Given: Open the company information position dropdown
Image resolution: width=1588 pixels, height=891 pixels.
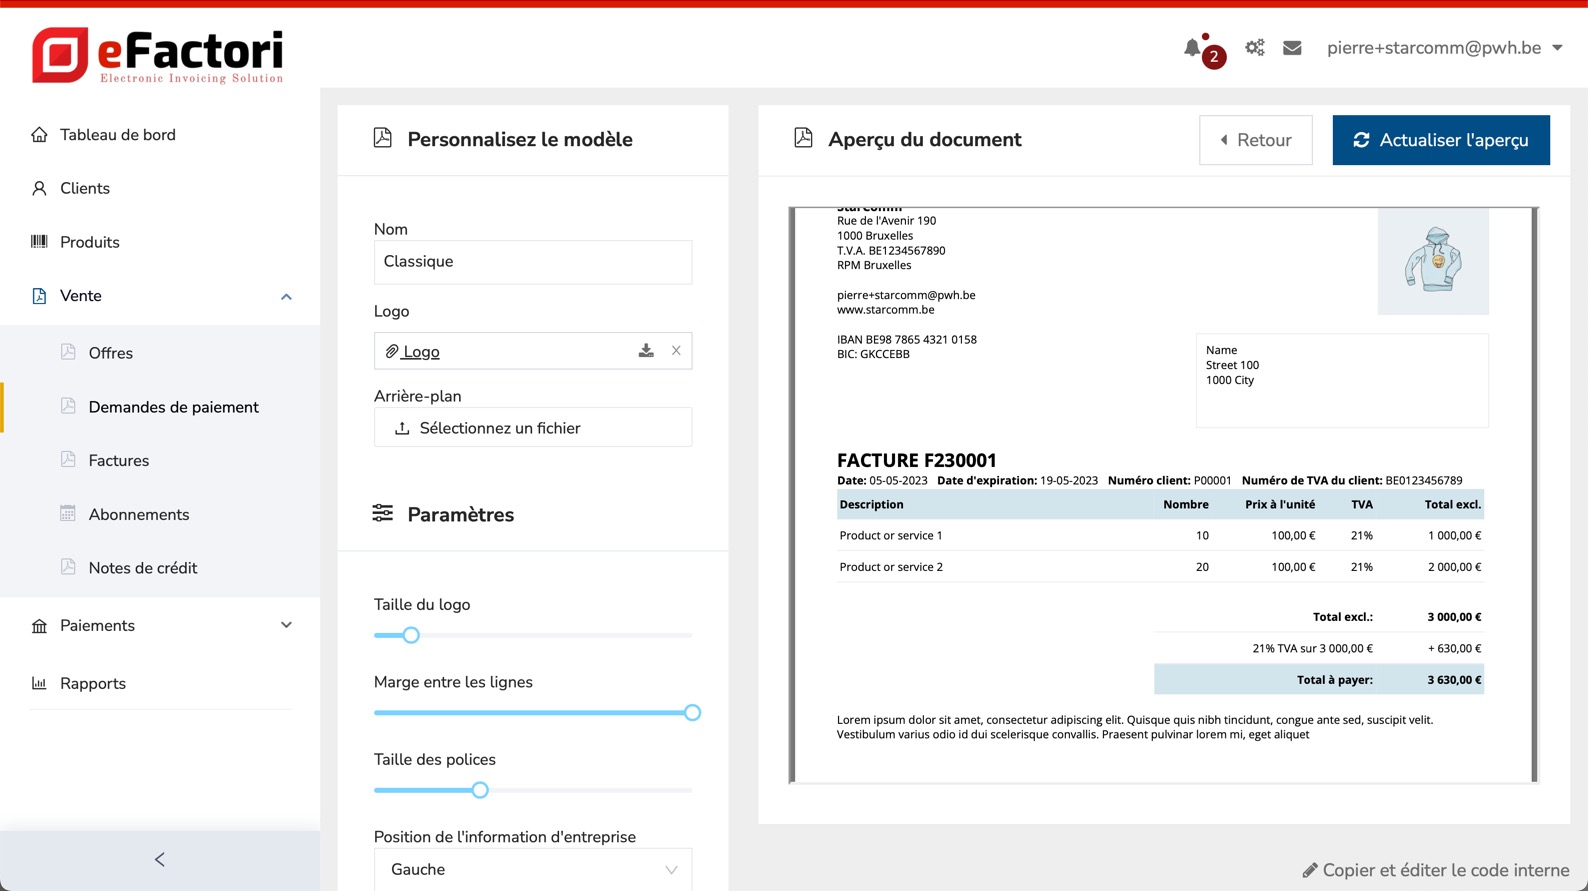Looking at the screenshot, I should pyautogui.click(x=532, y=869).
